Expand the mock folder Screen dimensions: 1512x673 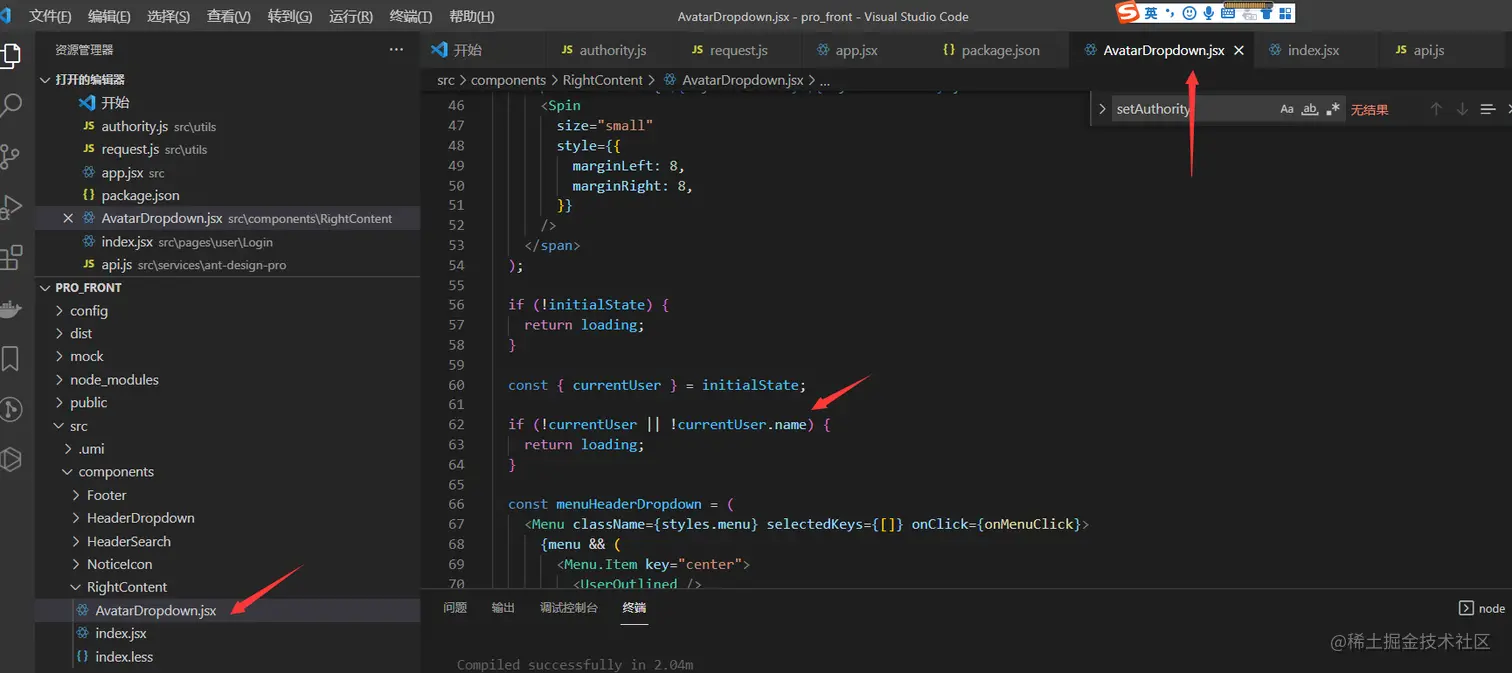click(228, 357)
